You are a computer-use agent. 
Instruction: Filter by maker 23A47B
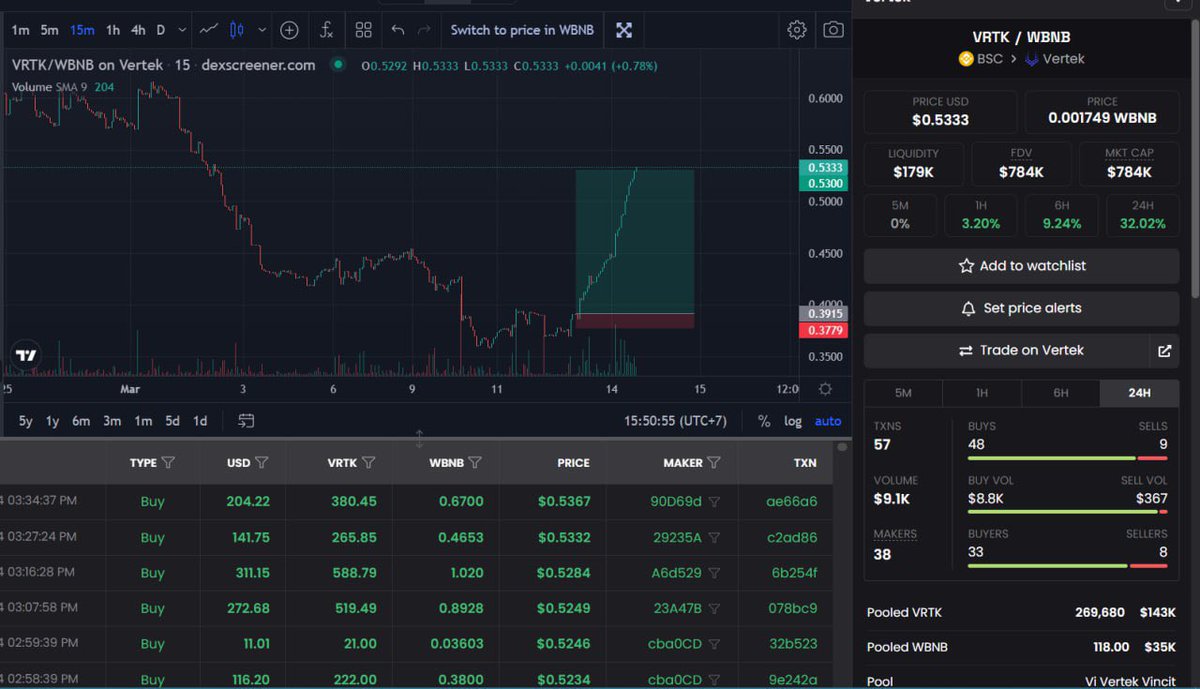(714, 608)
